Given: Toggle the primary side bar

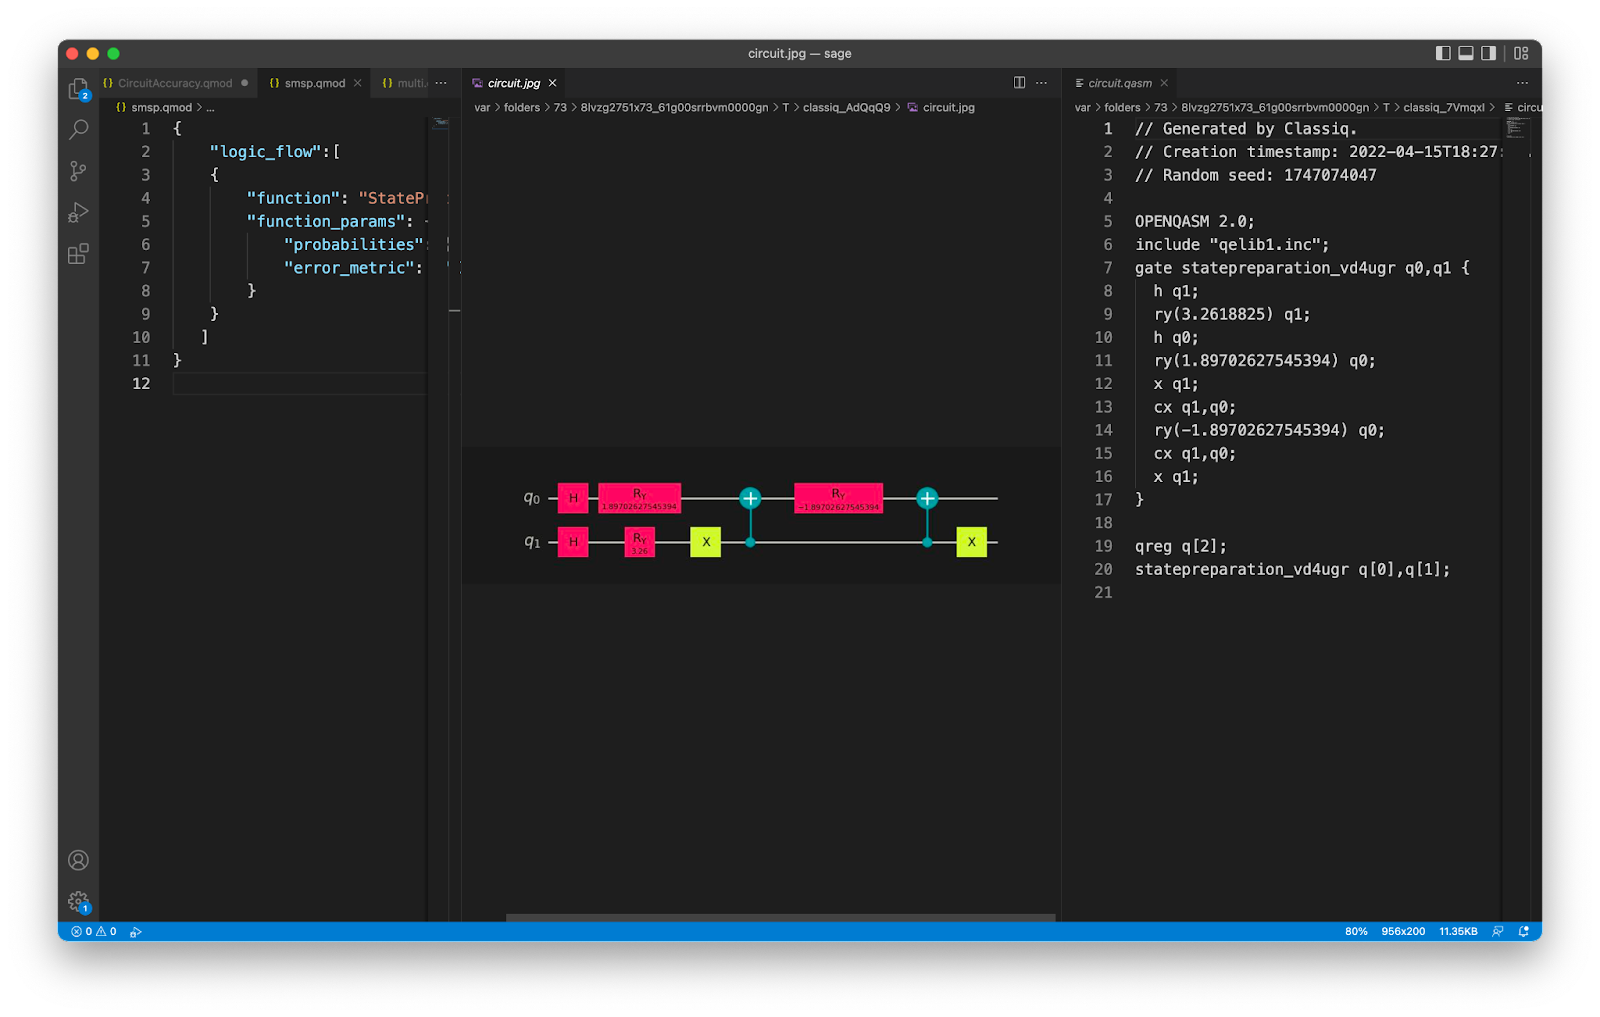Looking at the screenshot, I should coord(1443,53).
